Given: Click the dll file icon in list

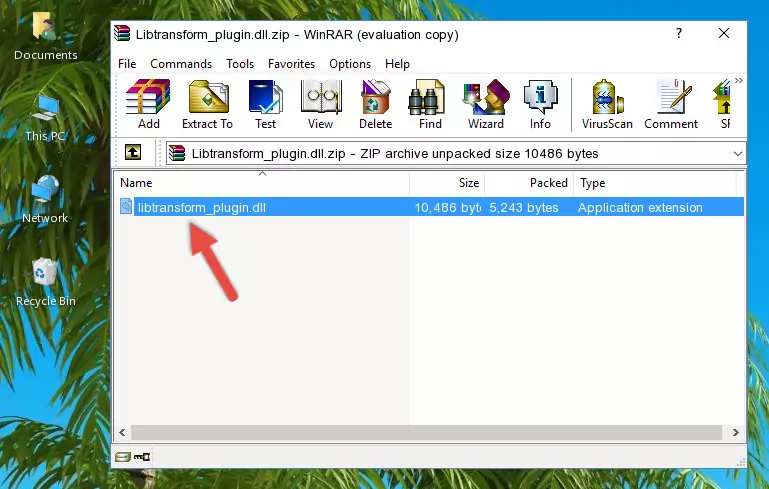Looking at the screenshot, I should tap(126, 206).
